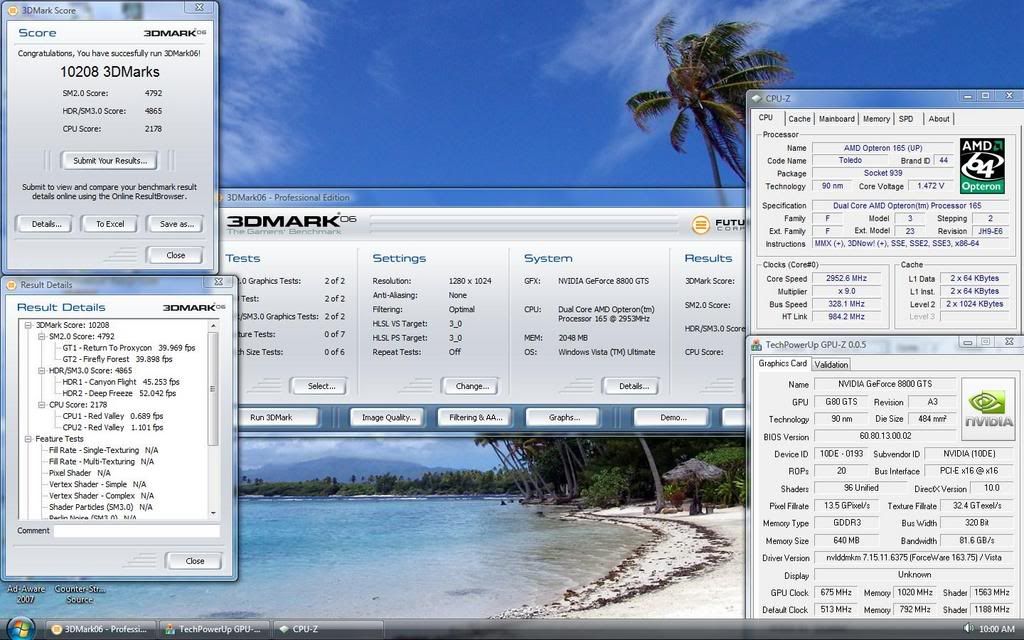The height and width of the screenshot is (640, 1024).
Task: Collapse the 3DMark Score tree node
Action: 28,325
